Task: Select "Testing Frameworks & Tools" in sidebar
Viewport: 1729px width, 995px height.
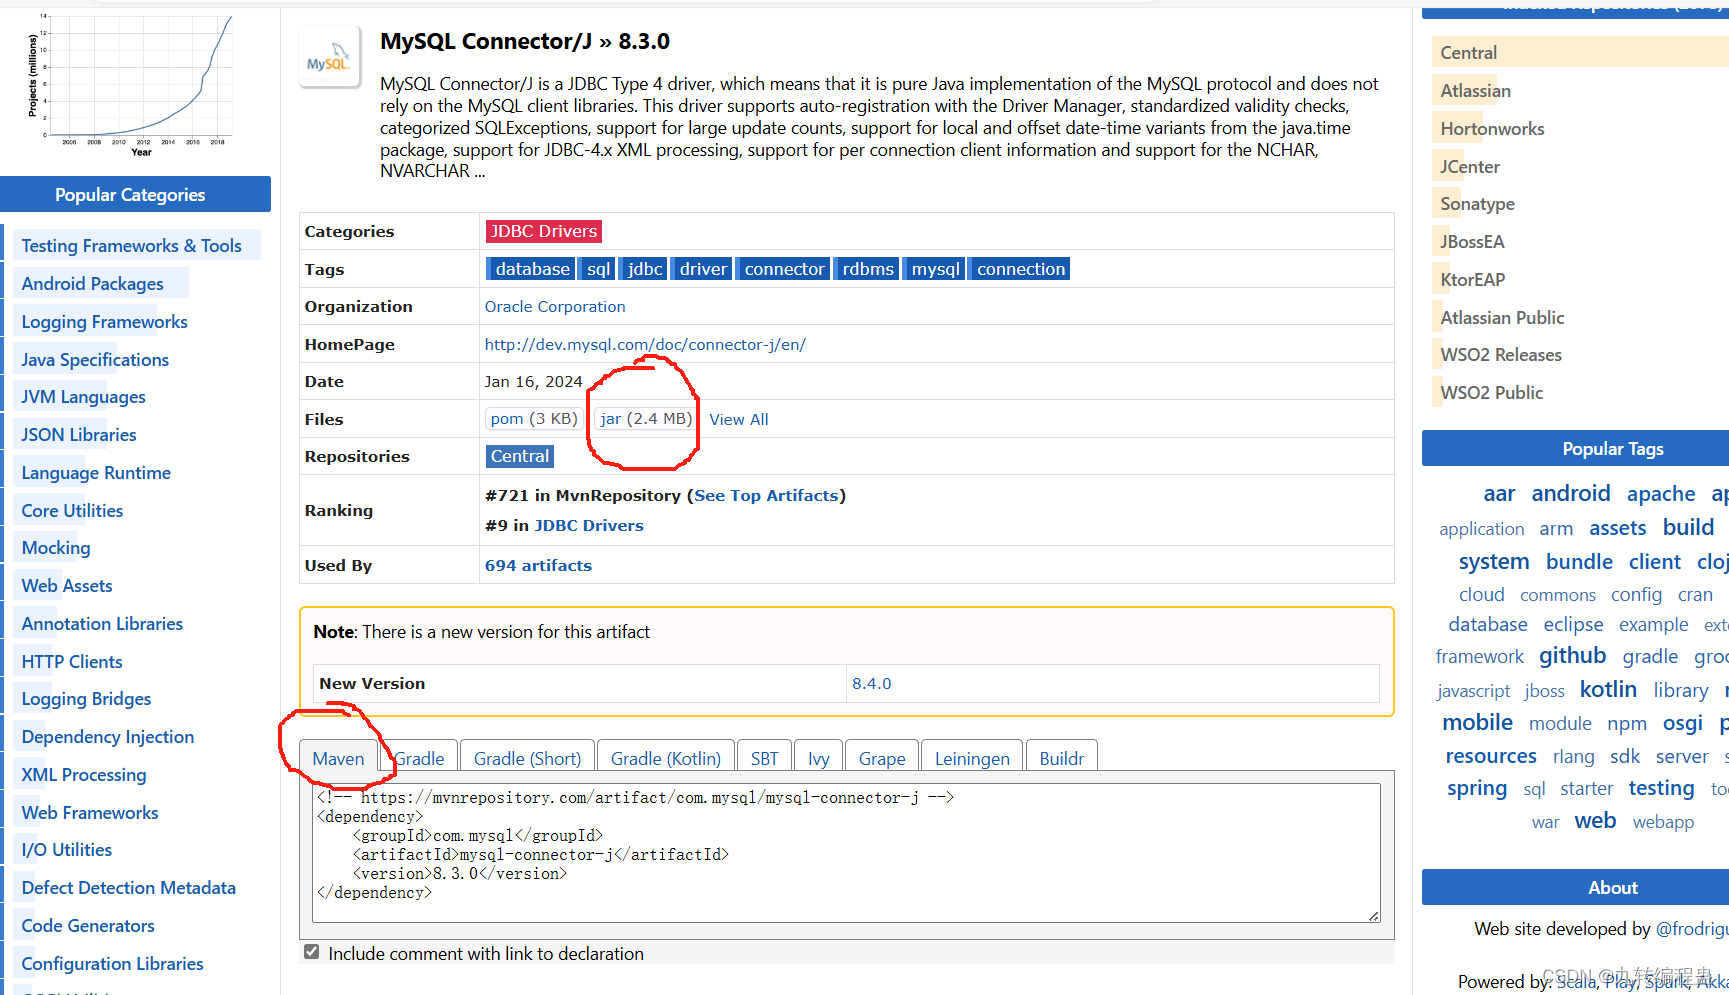Action: coord(131,245)
